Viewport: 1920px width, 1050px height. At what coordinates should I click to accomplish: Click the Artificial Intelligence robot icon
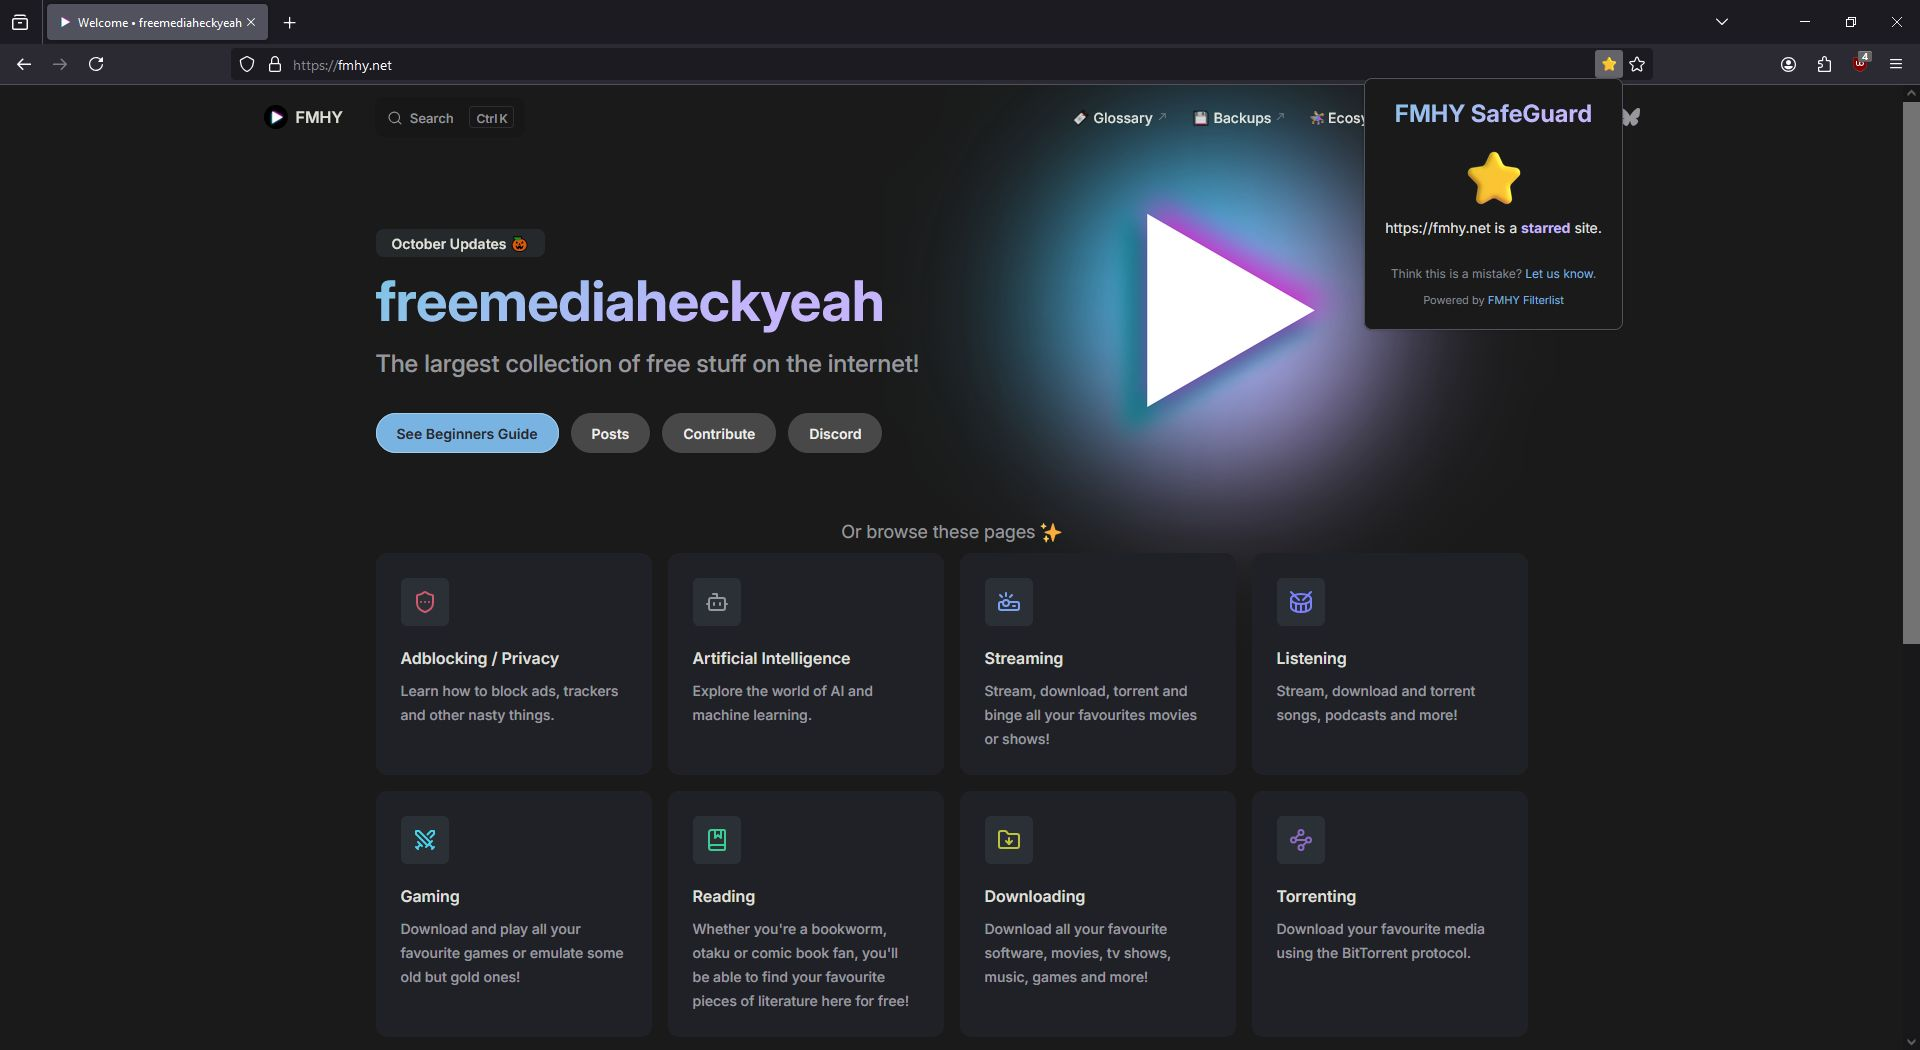point(717,602)
